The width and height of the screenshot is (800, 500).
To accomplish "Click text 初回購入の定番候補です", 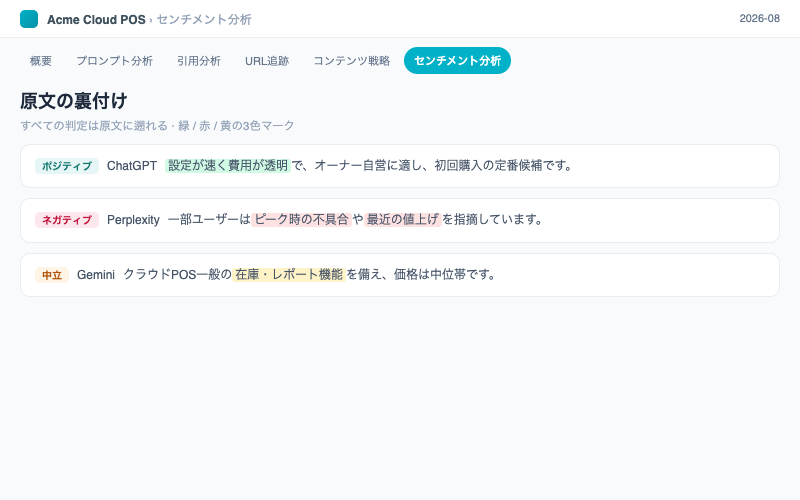I will click(x=504, y=165).
